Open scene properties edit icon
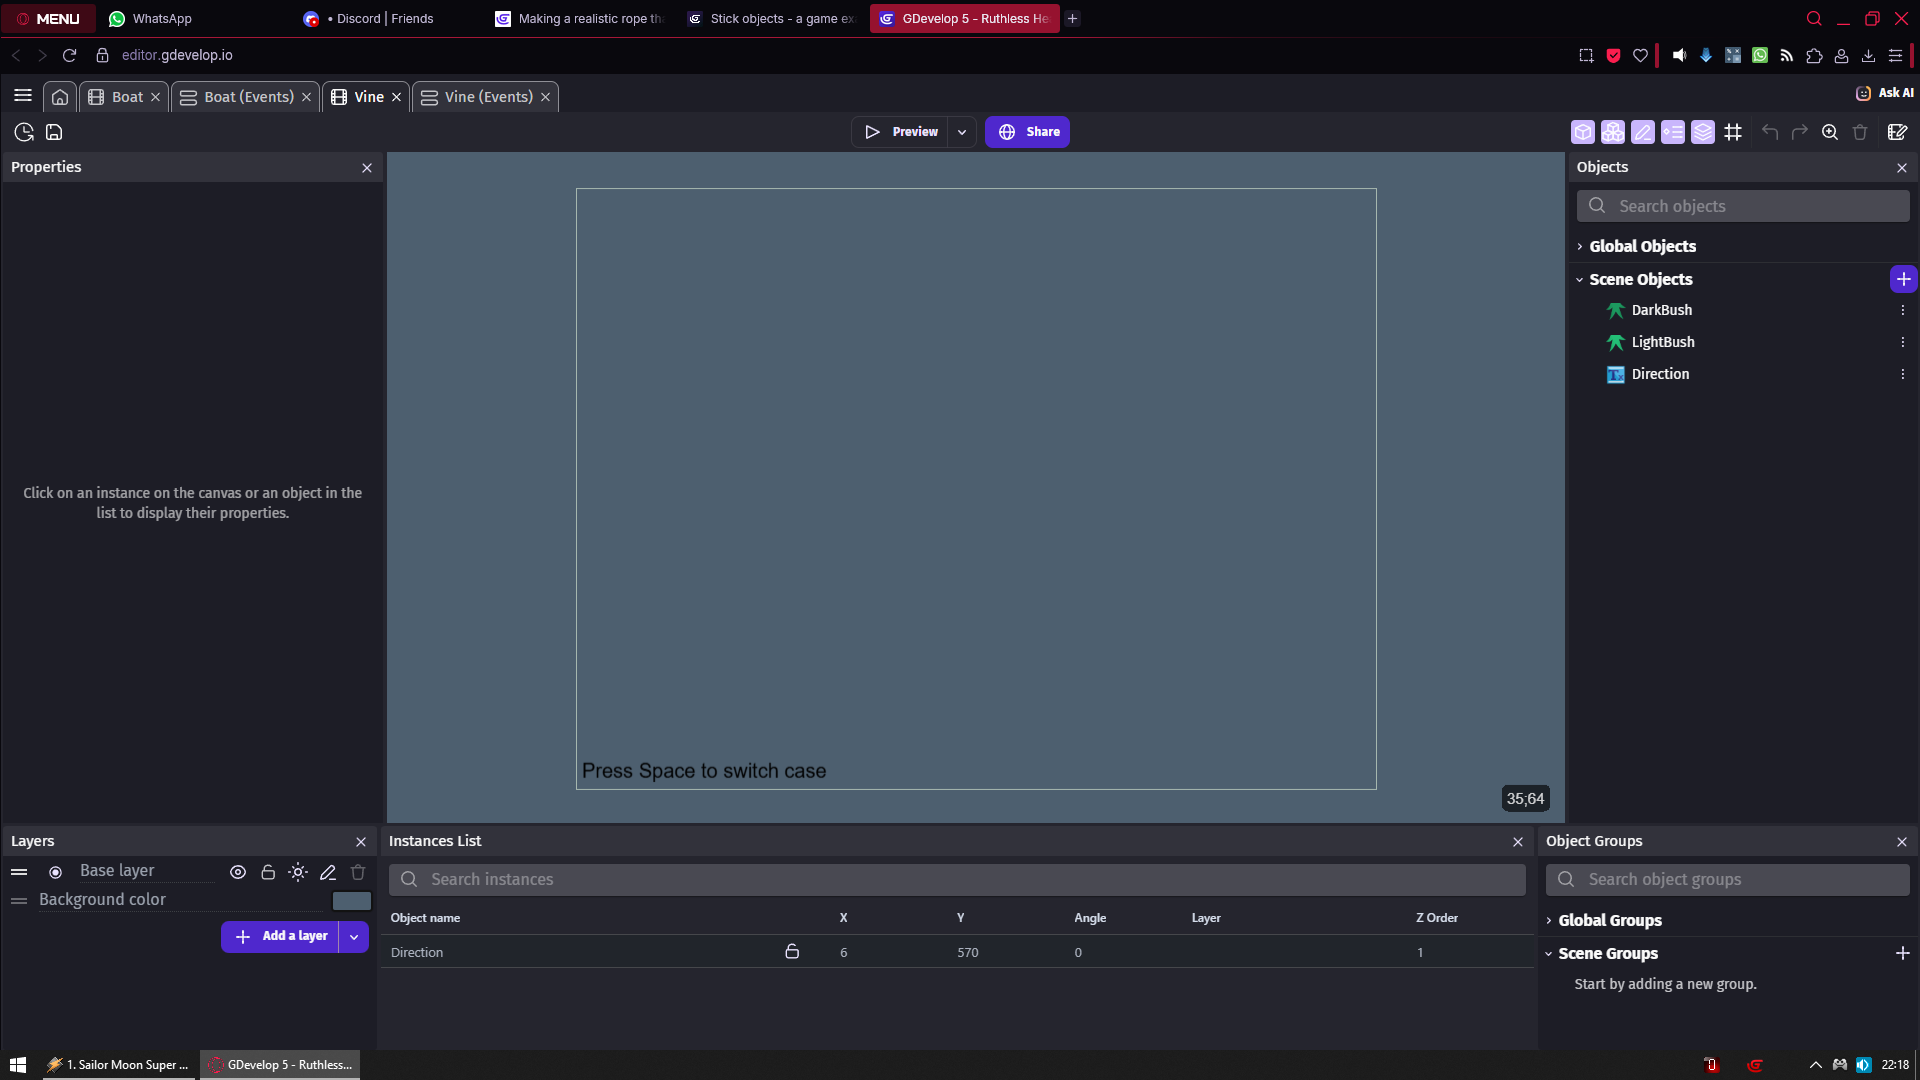The height and width of the screenshot is (1080, 1920). pos(1897,132)
